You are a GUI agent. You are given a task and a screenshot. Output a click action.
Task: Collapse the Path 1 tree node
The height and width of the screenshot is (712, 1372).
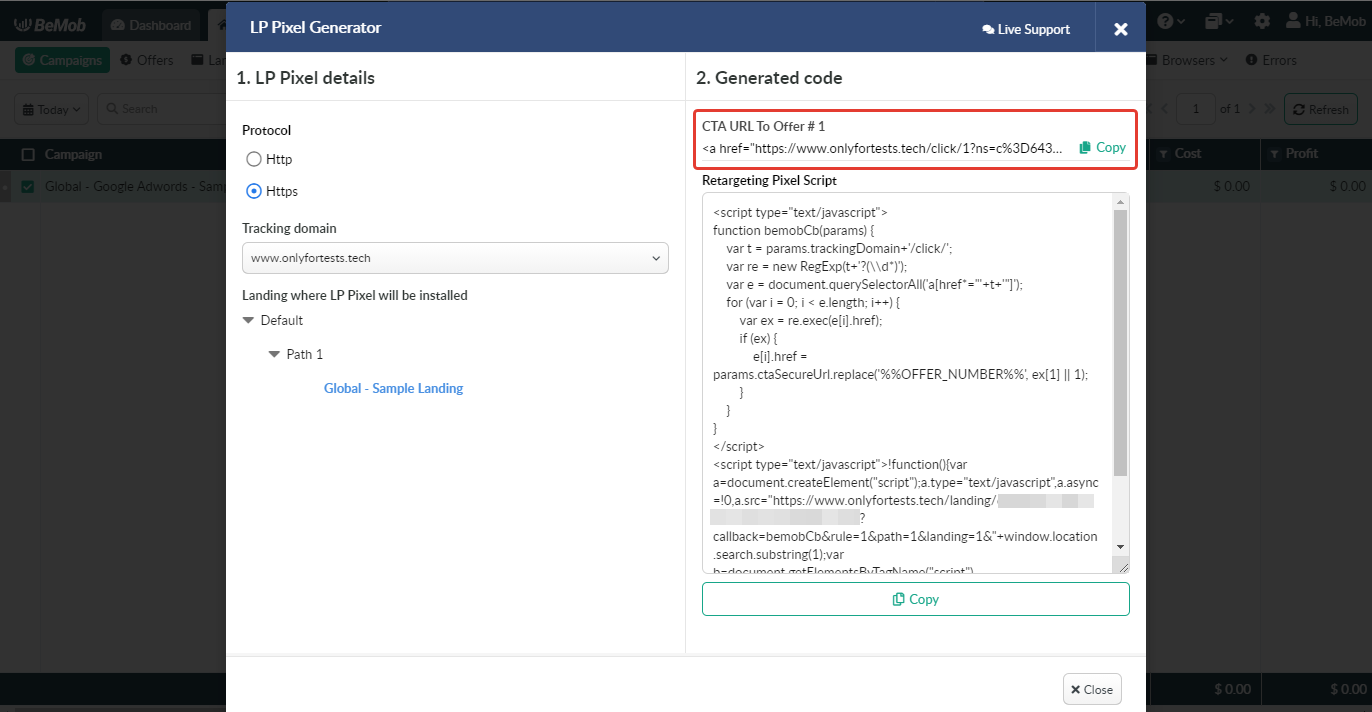click(x=274, y=354)
